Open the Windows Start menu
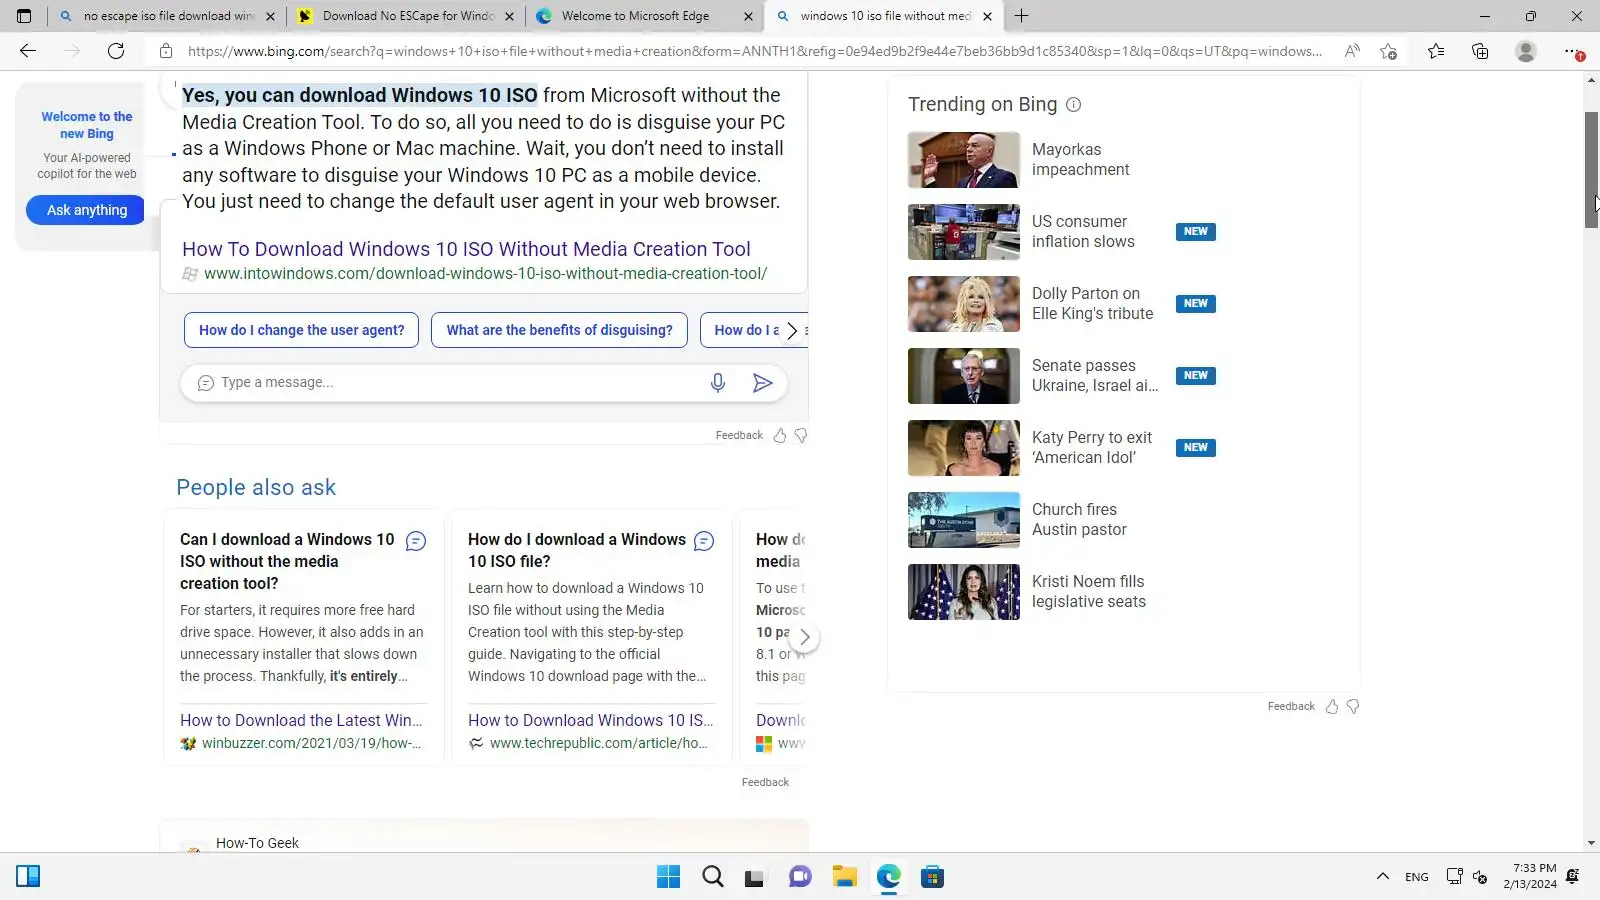The image size is (1600, 900). point(668,877)
